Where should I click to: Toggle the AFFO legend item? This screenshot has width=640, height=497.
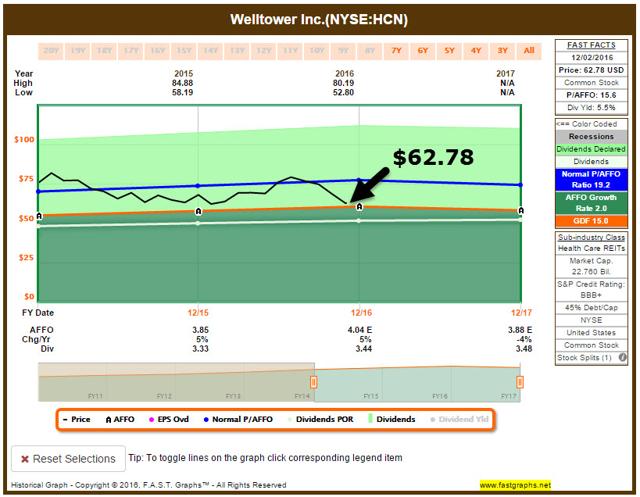point(120,419)
